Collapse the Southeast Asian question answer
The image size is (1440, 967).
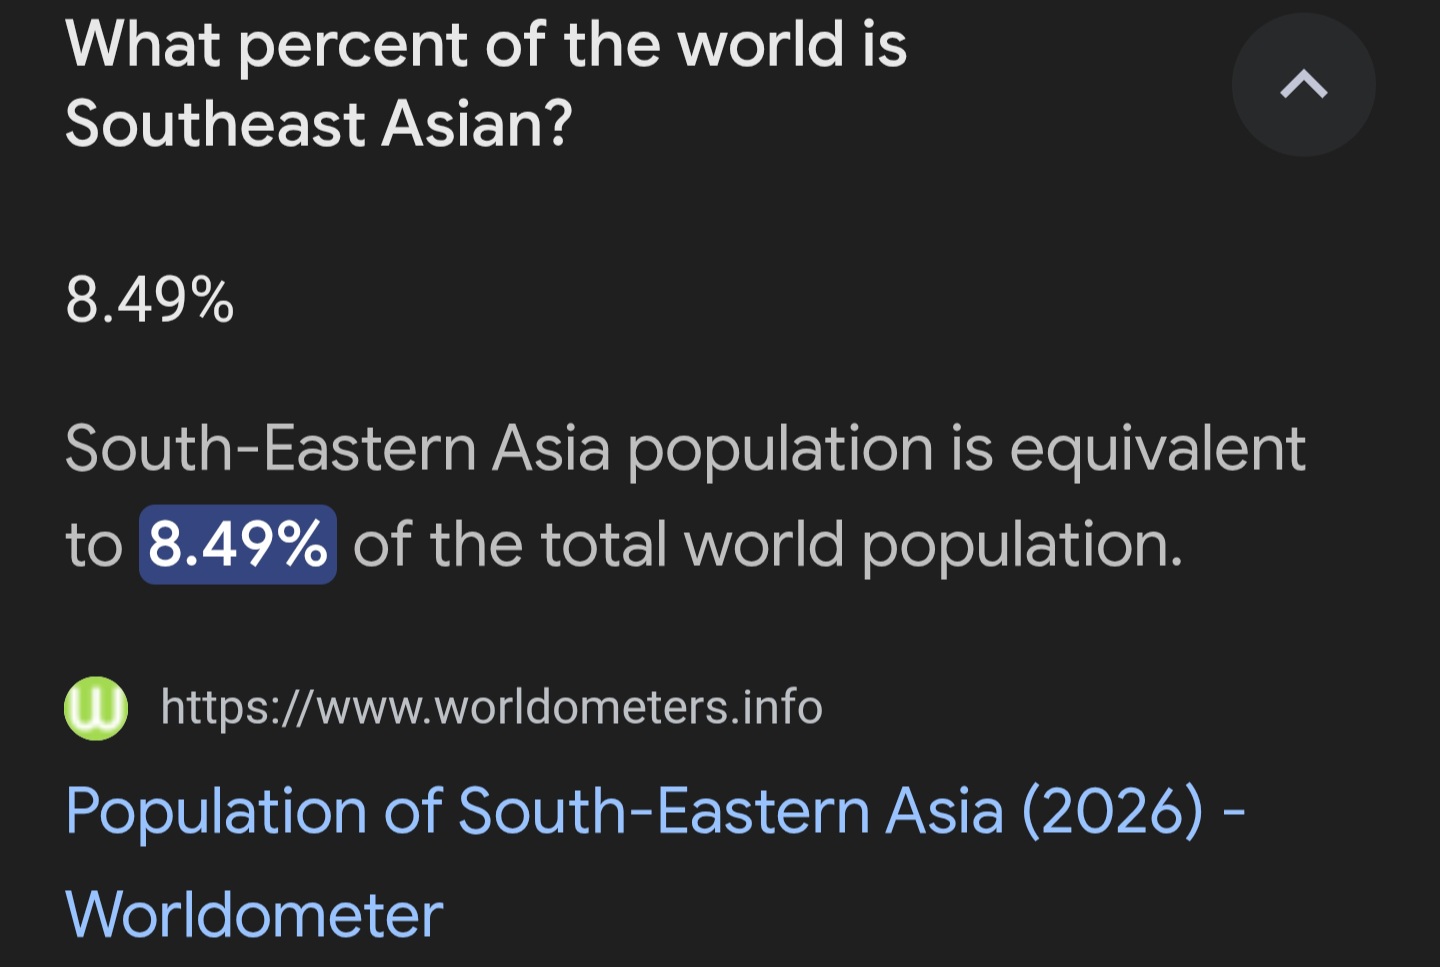pyautogui.click(x=1302, y=85)
